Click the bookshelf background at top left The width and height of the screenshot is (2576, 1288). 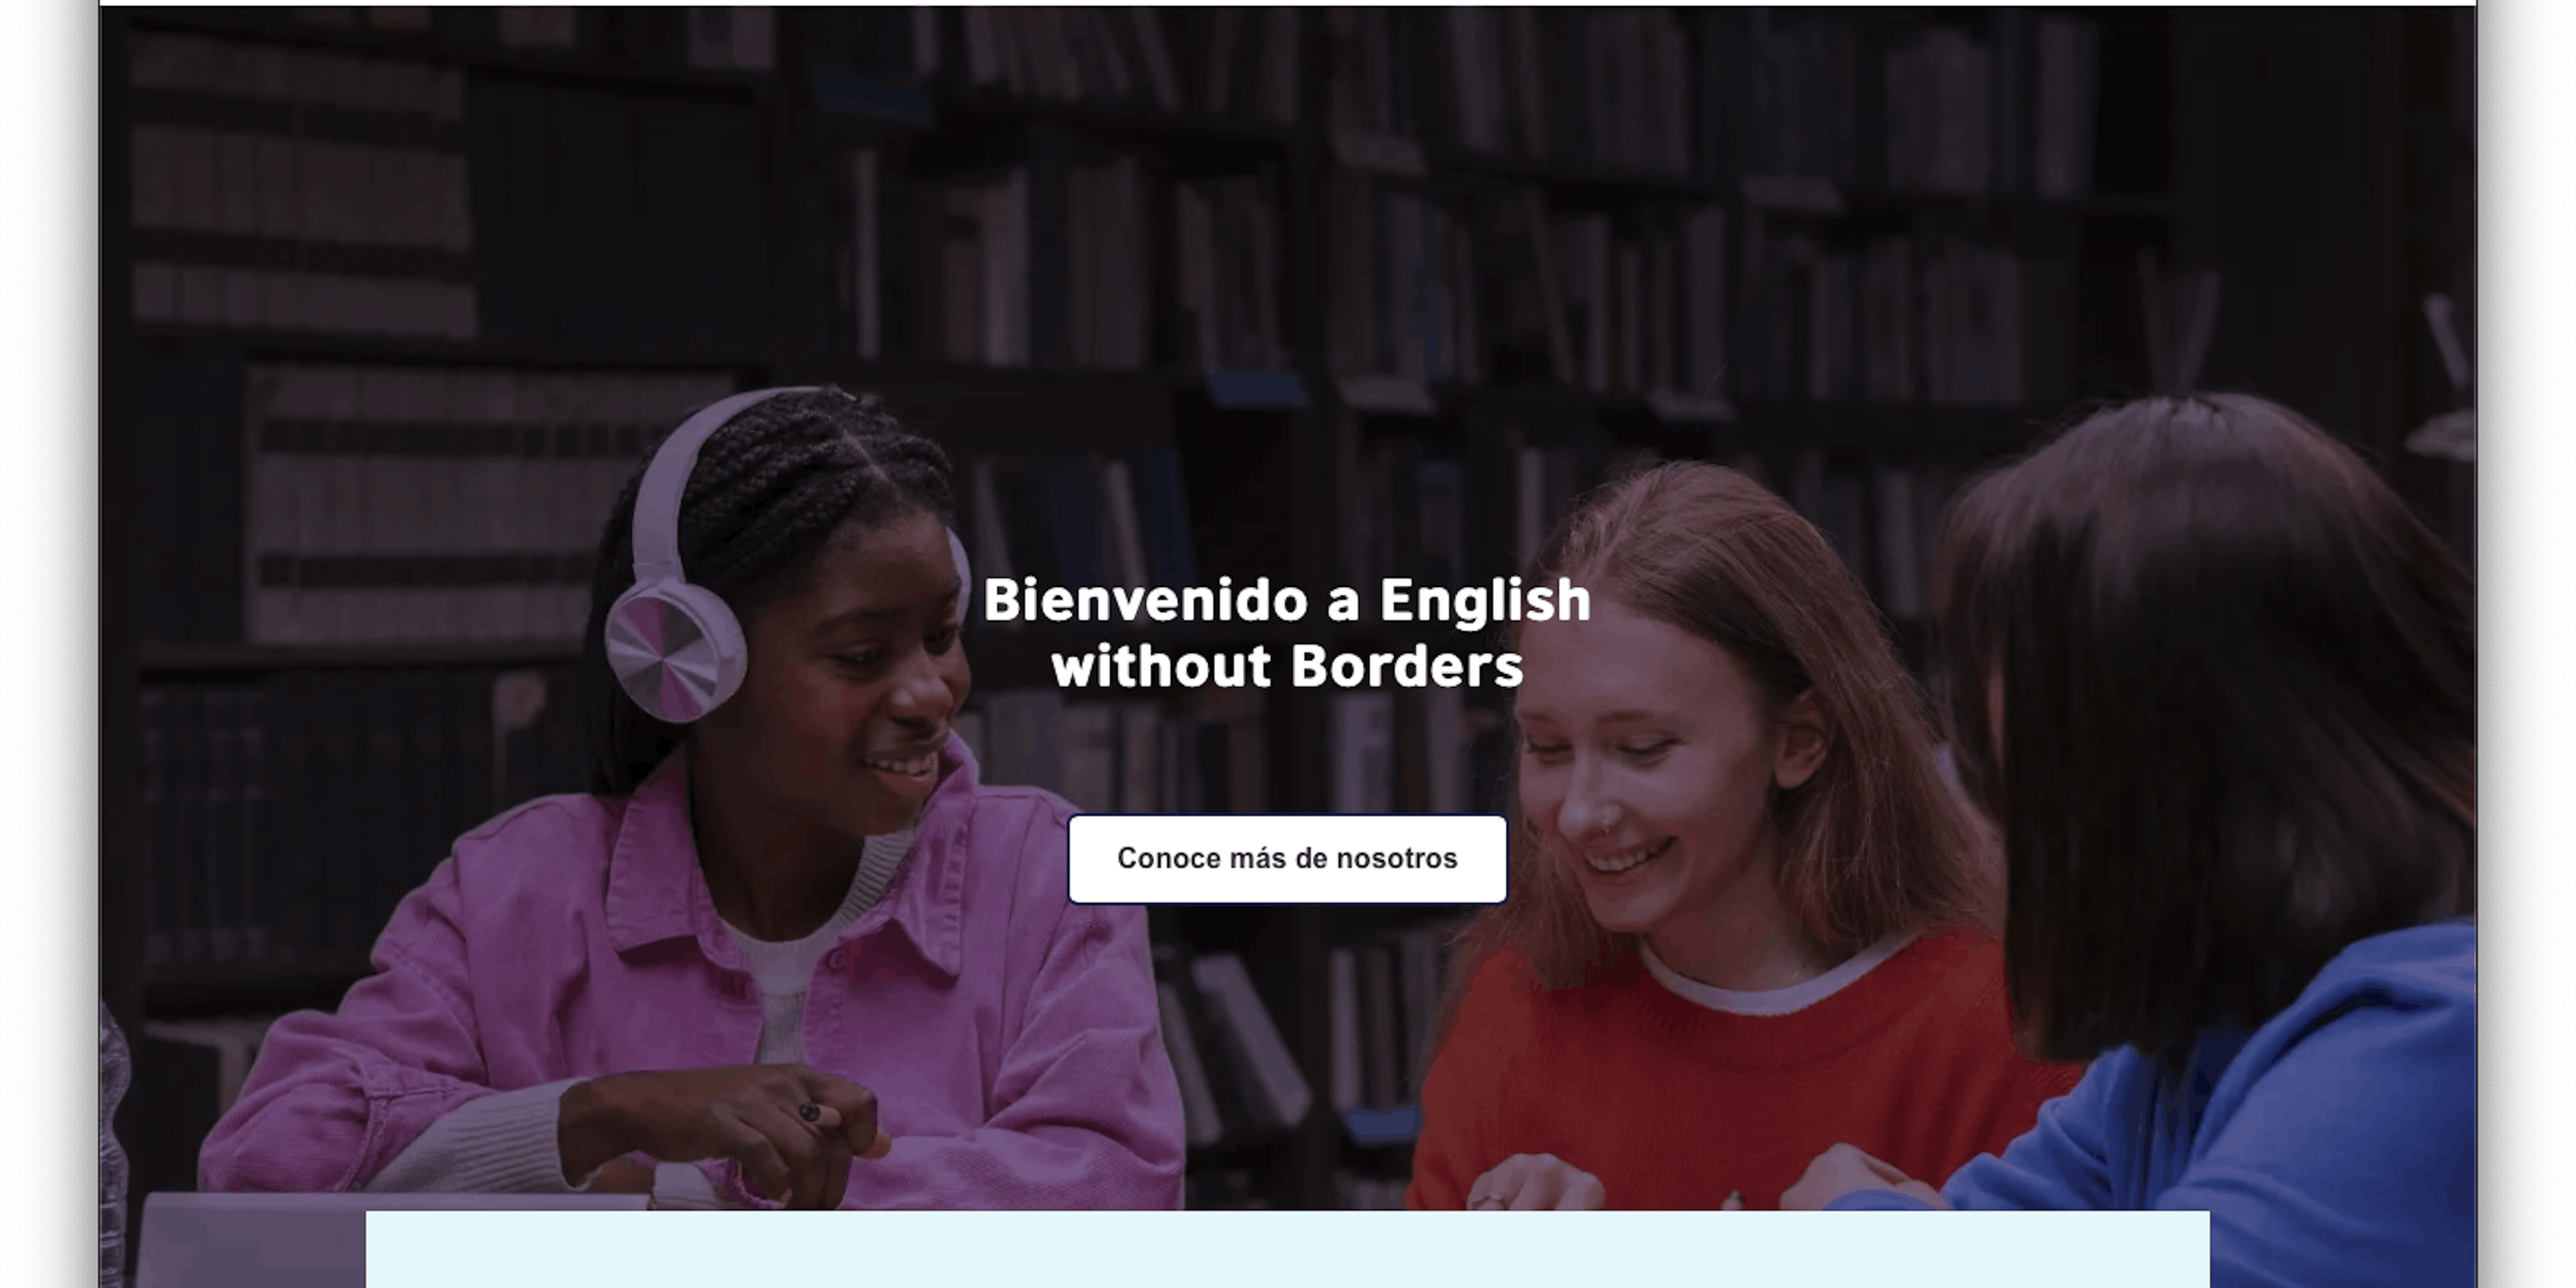[x=300, y=180]
